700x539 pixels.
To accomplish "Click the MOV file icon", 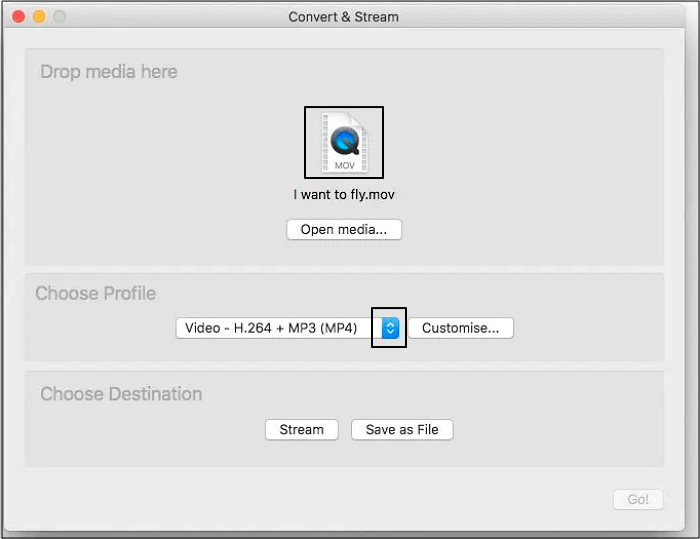I will pos(344,143).
